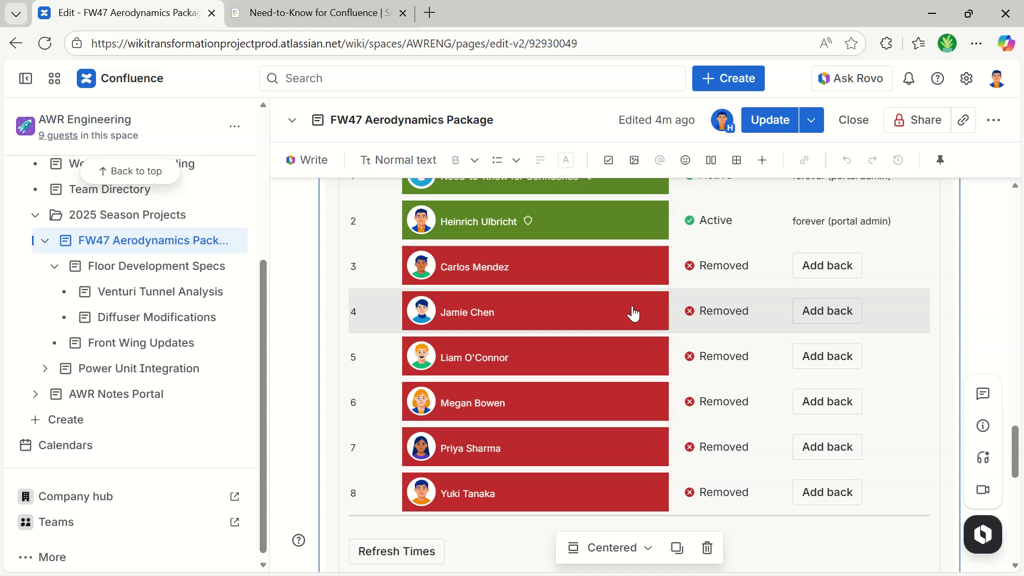Open the Centered alignment dropdown
This screenshot has height=576, width=1024.
coord(610,548)
